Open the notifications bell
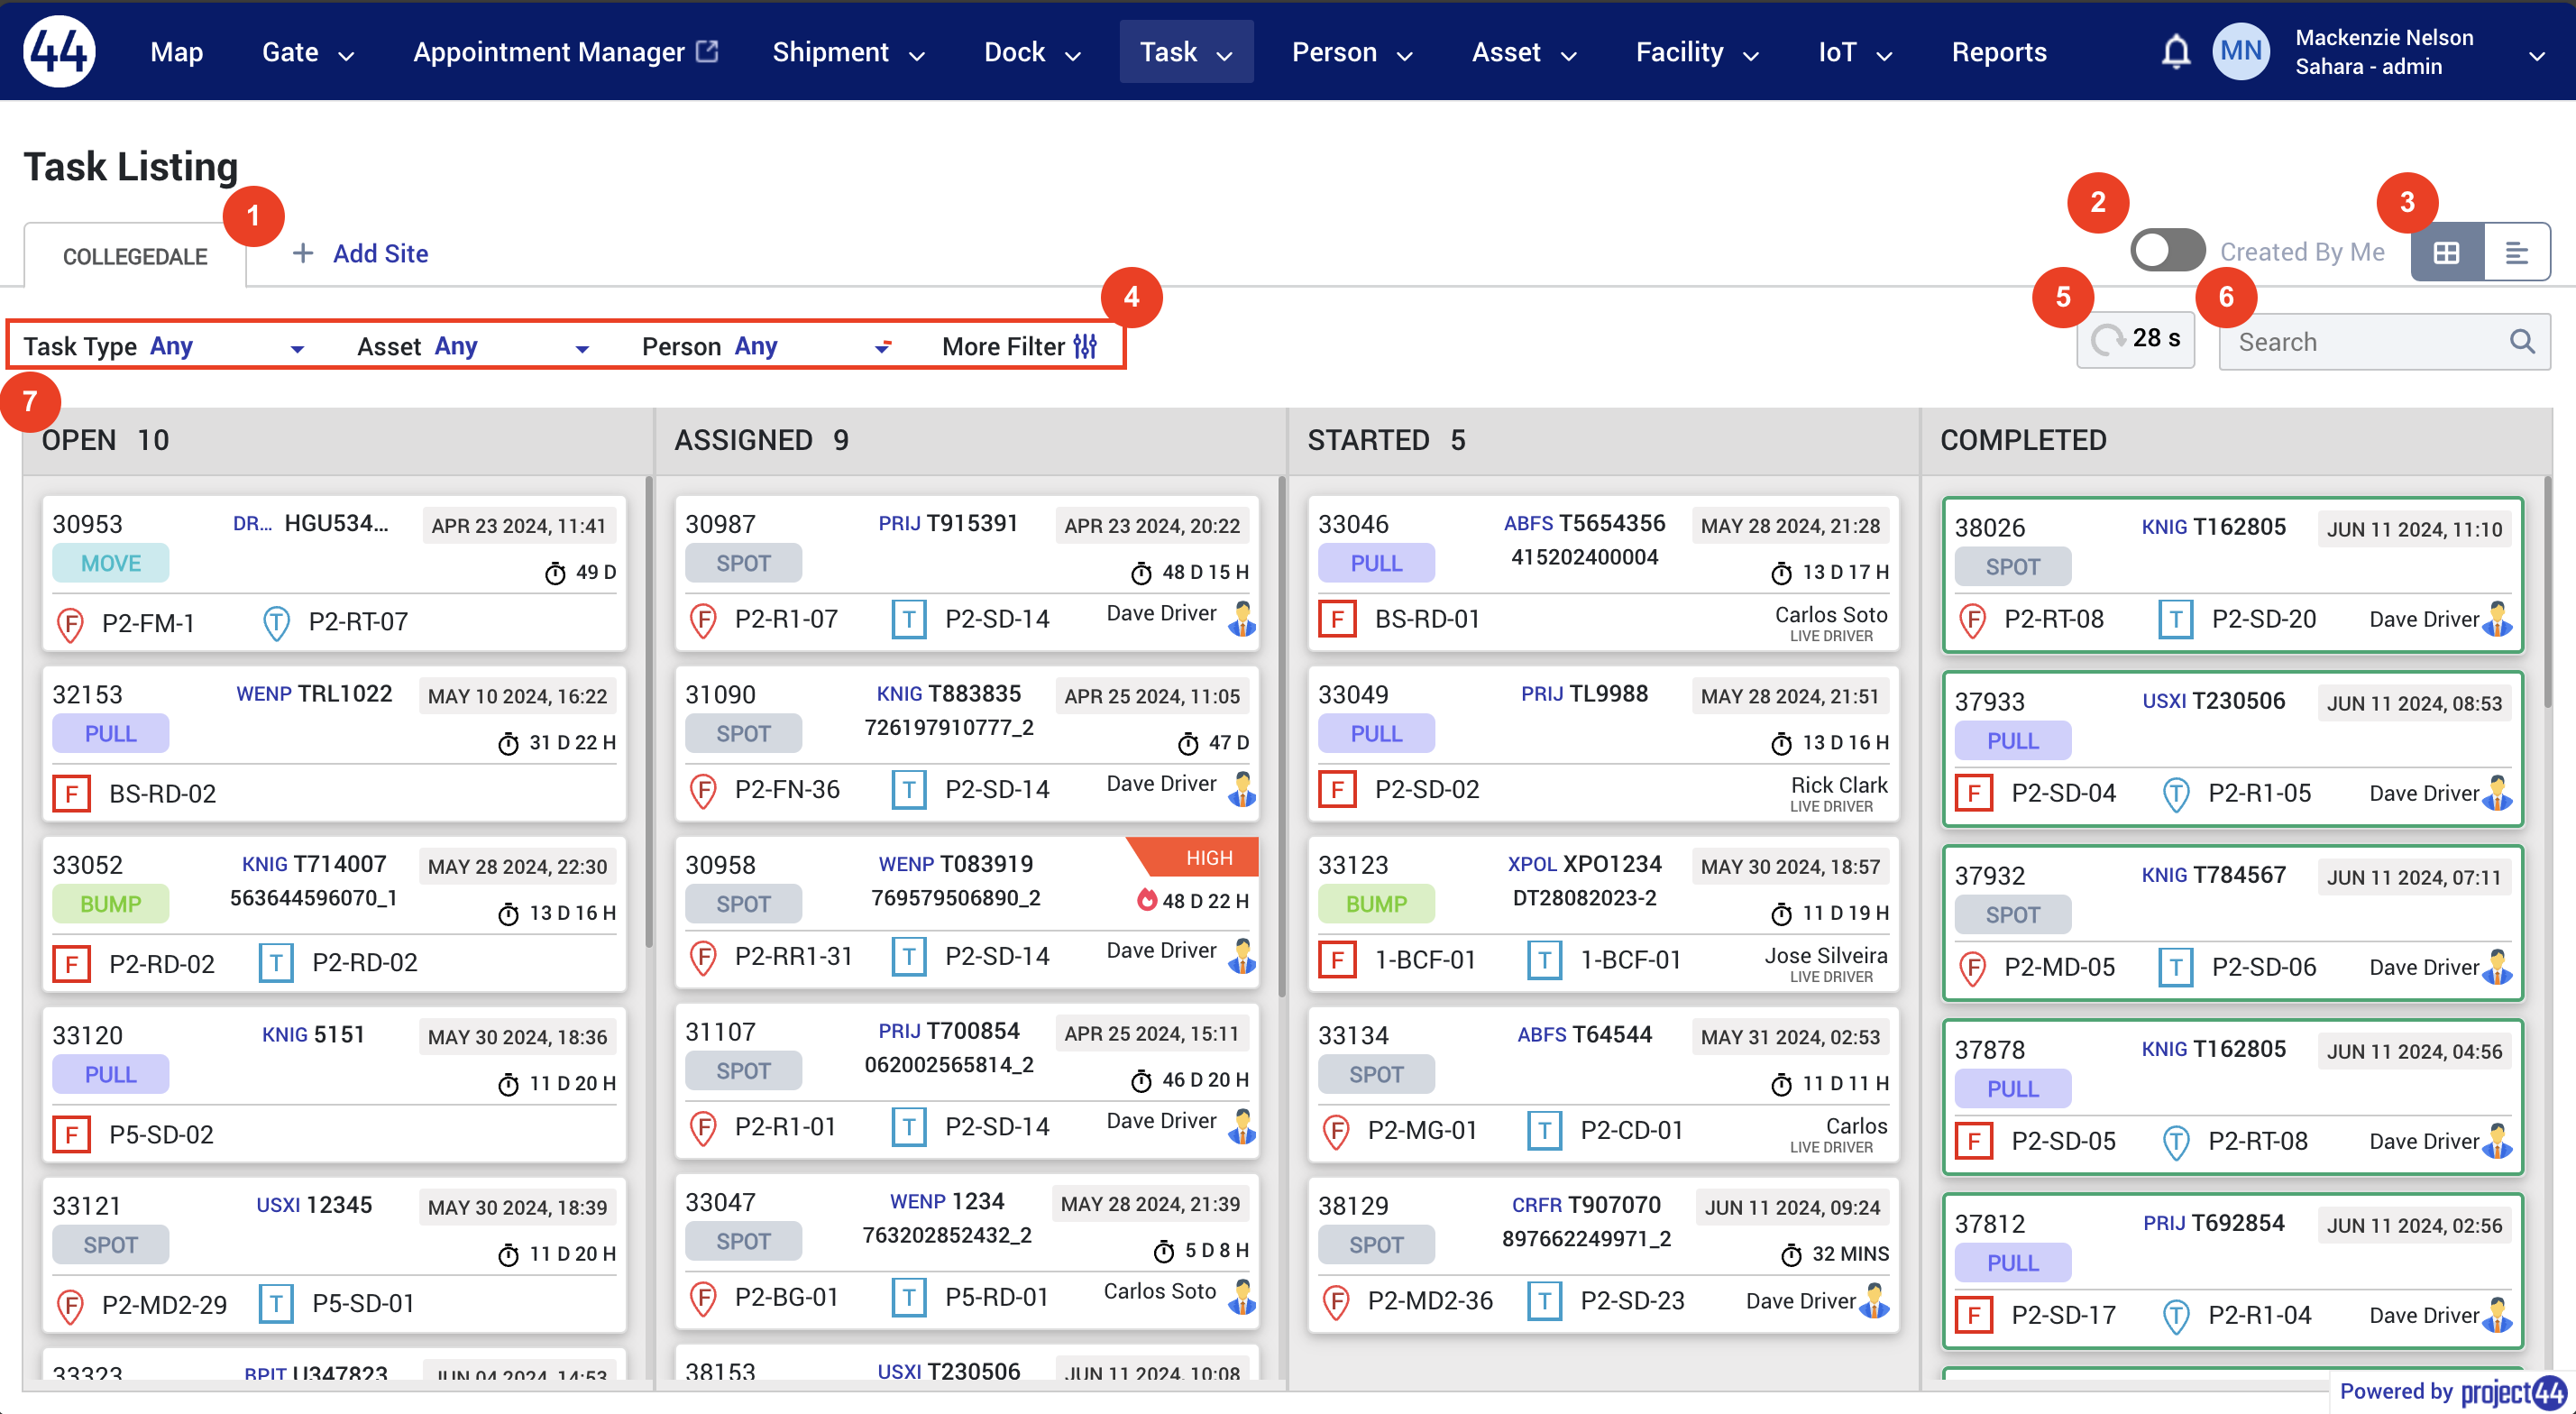The image size is (2576, 1414). point(2175,52)
